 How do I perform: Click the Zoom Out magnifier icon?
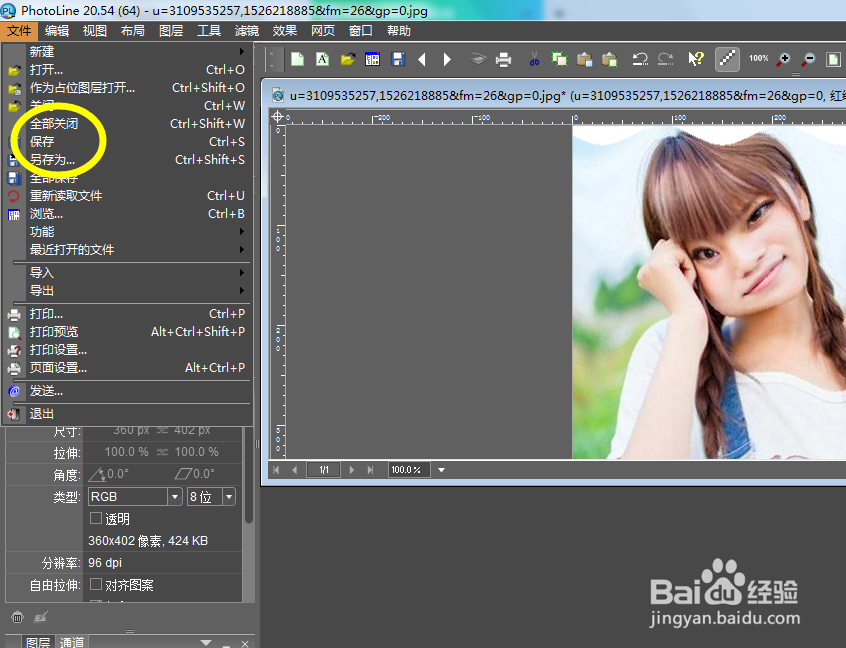tap(808, 59)
